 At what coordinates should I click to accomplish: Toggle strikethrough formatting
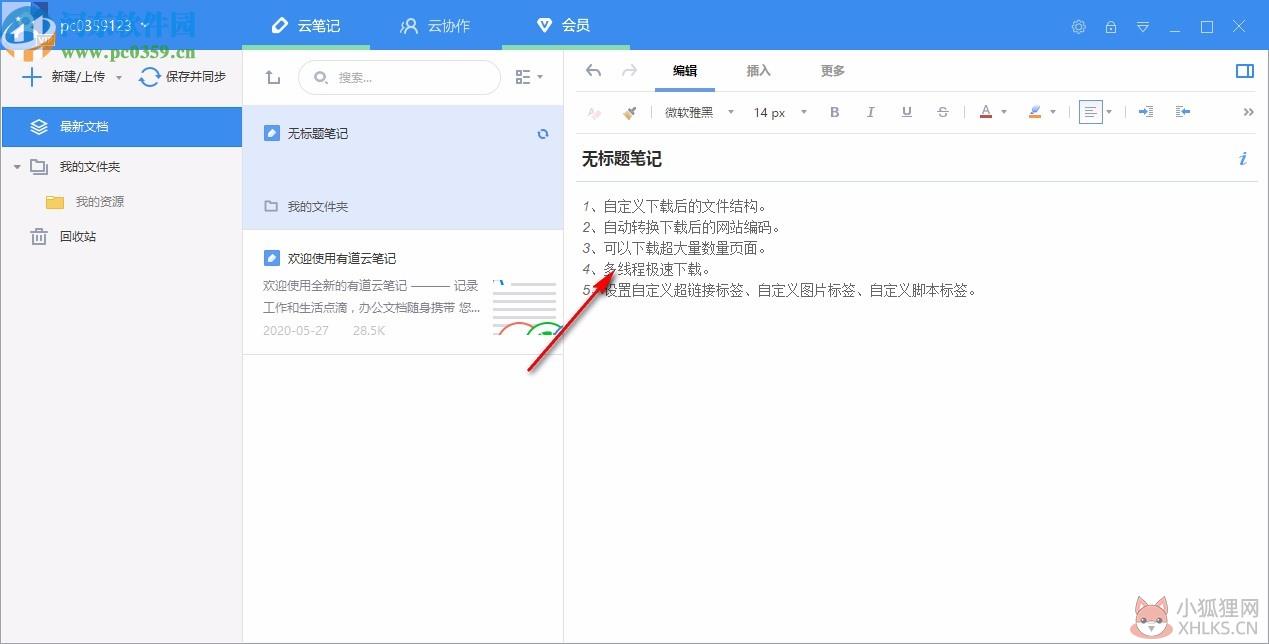tap(943, 113)
